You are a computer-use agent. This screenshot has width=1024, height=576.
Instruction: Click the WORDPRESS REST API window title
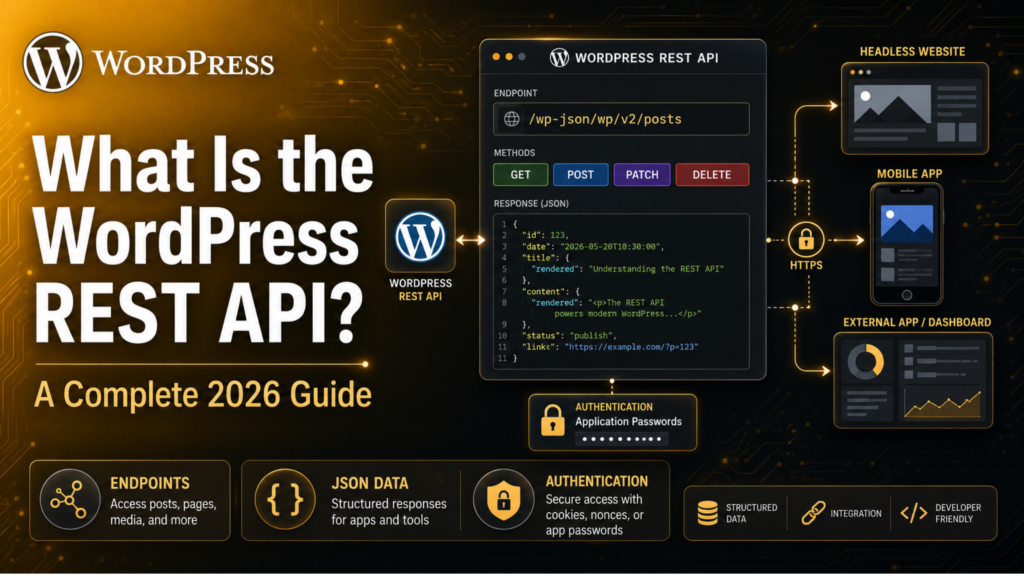[x=647, y=57]
